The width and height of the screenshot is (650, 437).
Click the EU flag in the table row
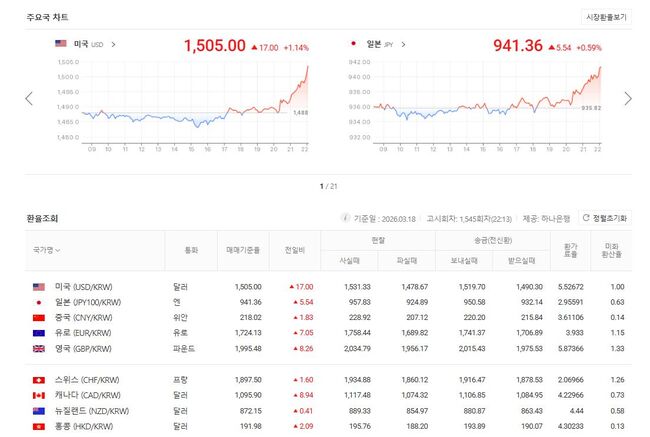click(x=39, y=333)
